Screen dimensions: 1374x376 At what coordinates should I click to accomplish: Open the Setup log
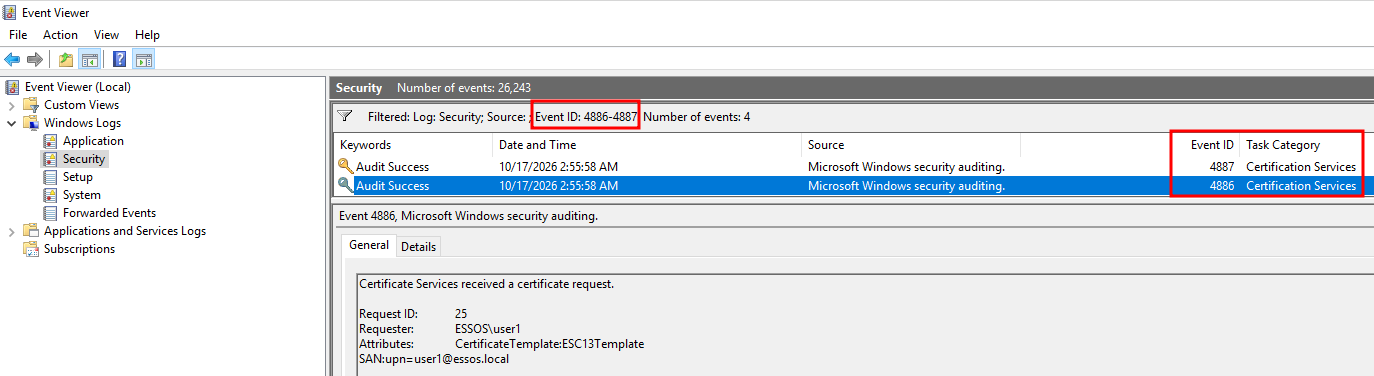[77, 177]
